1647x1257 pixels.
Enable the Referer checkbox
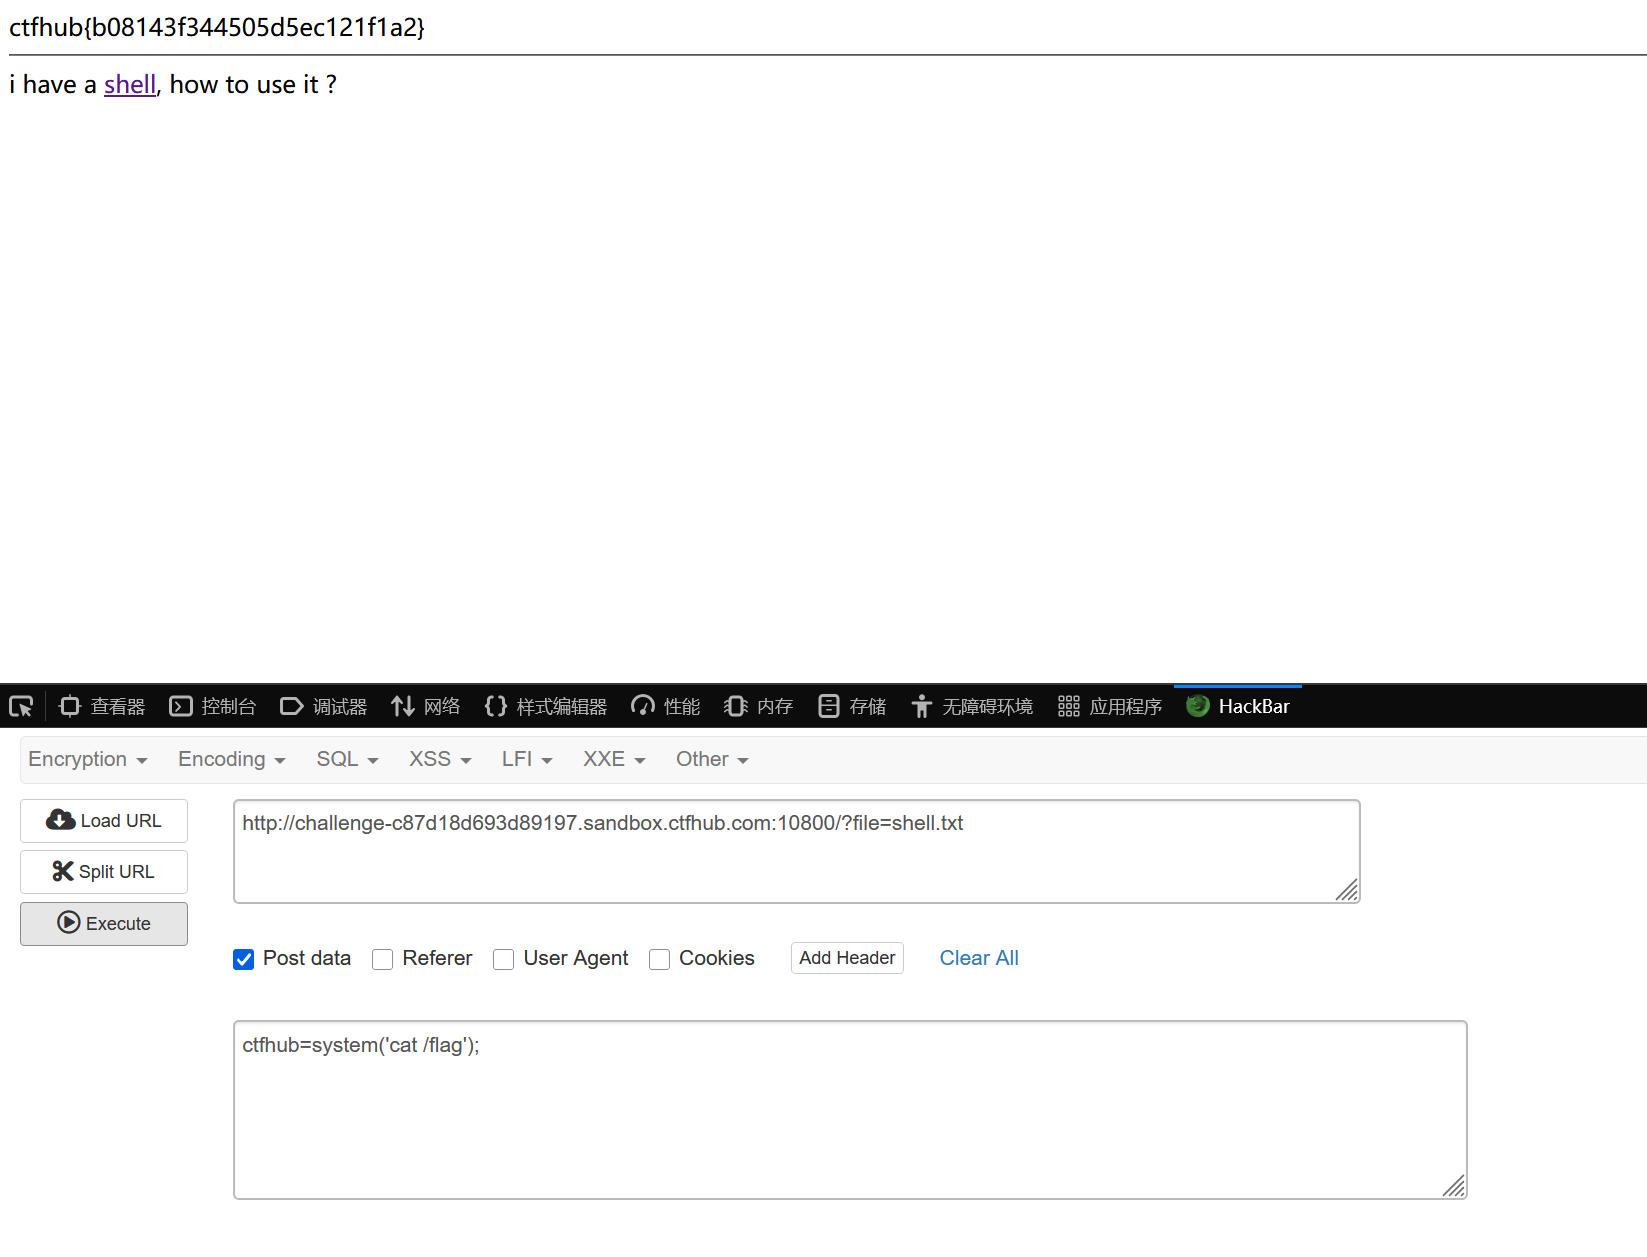(382, 959)
